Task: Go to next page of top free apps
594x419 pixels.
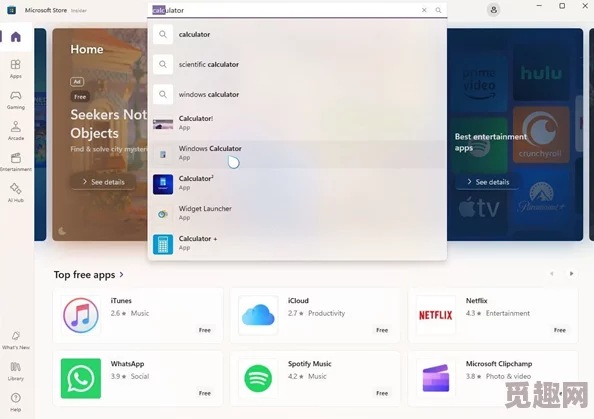Action: pyautogui.click(x=571, y=274)
